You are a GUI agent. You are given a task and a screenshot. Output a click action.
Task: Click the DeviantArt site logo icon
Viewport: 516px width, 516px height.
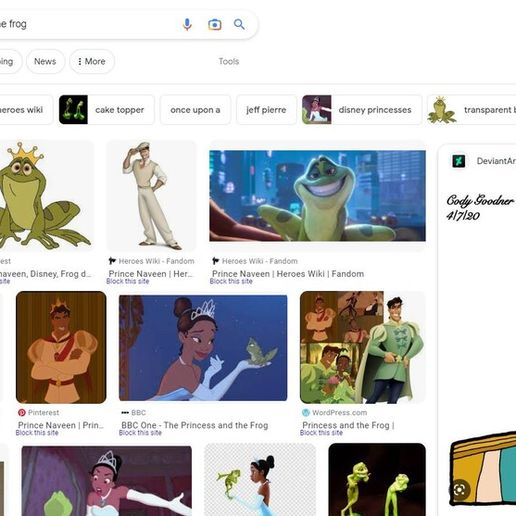pyautogui.click(x=459, y=161)
